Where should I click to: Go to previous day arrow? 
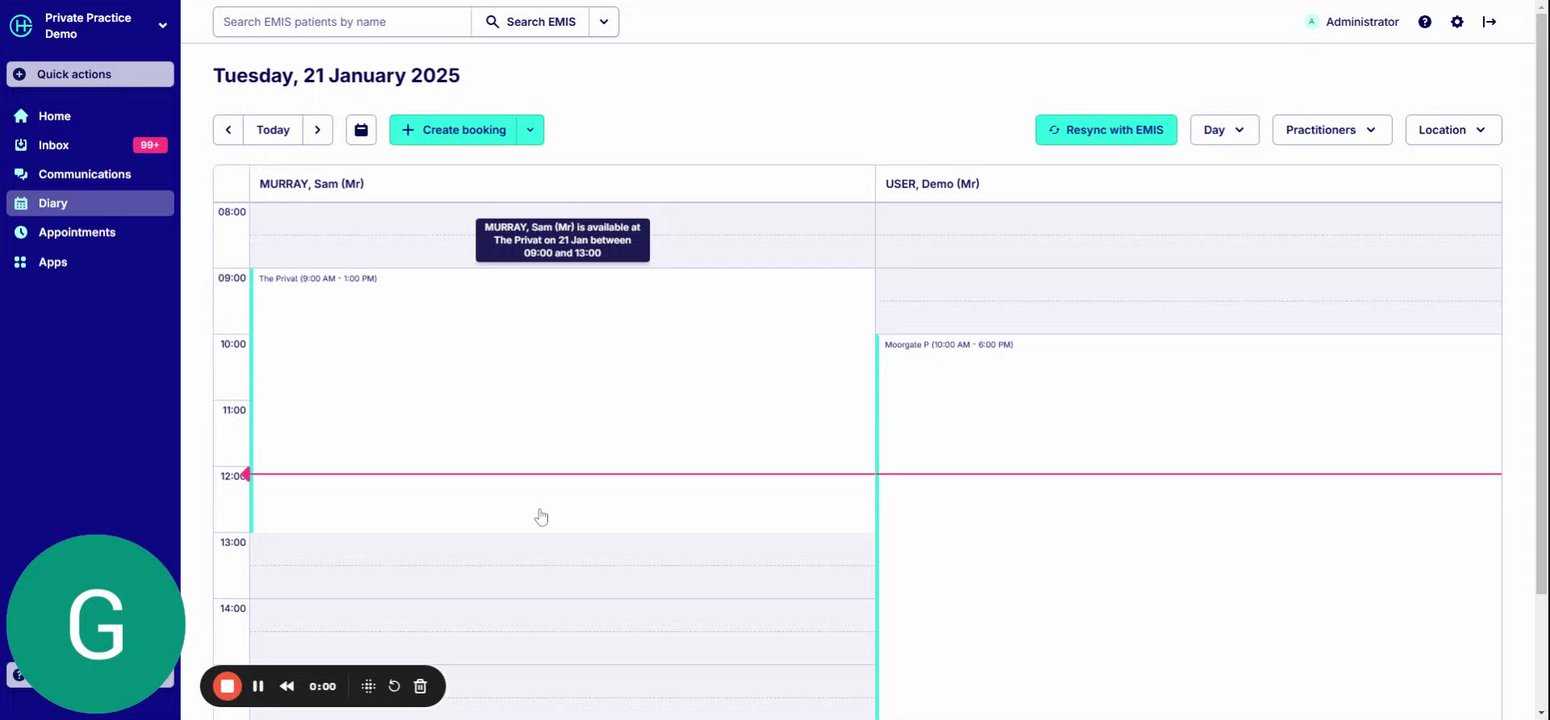pos(228,130)
